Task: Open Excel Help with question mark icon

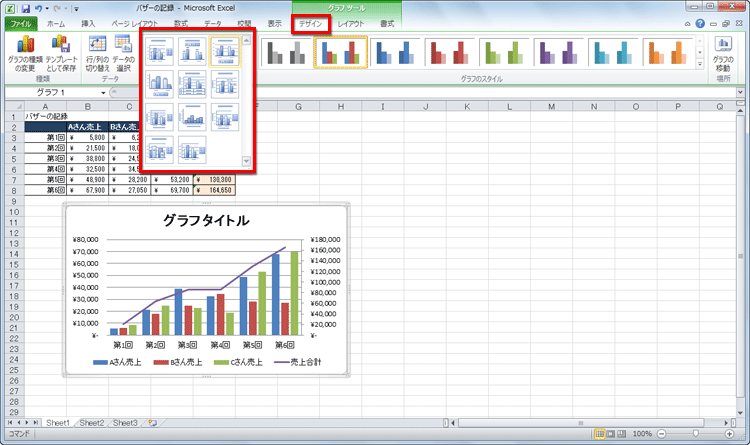Action: [700, 22]
